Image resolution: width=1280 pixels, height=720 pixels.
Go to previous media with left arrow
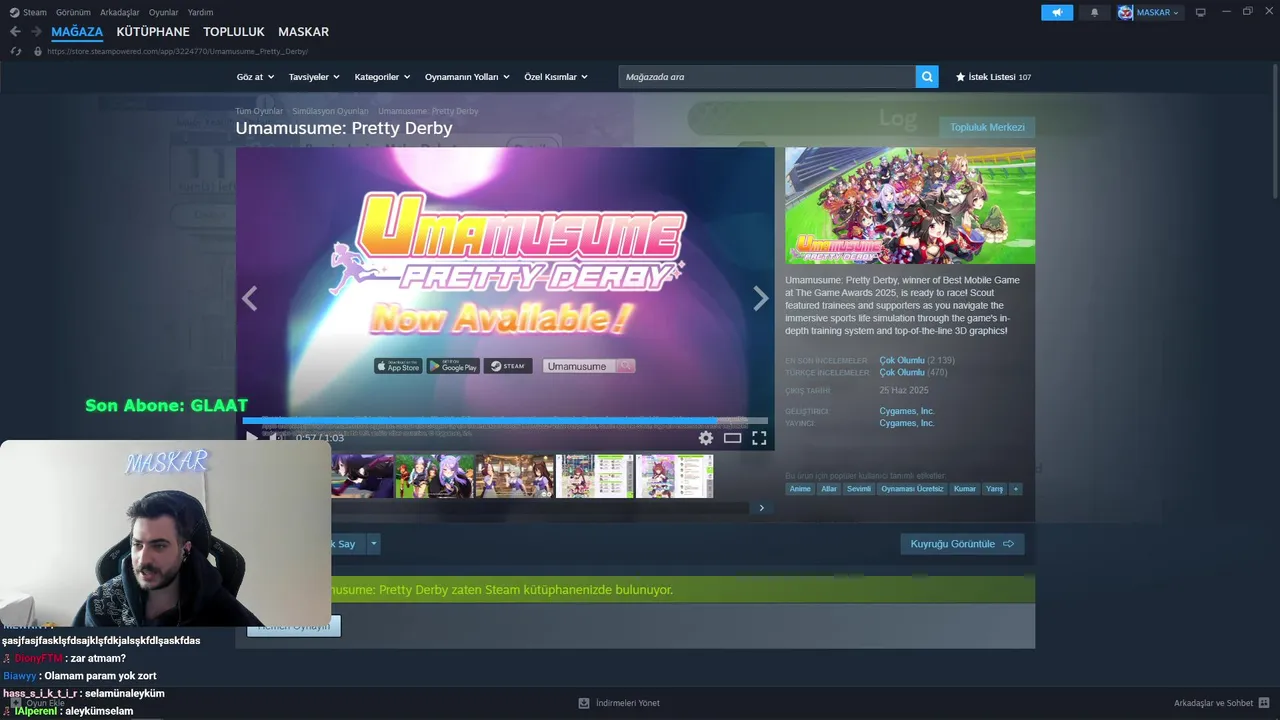[249, 298]
